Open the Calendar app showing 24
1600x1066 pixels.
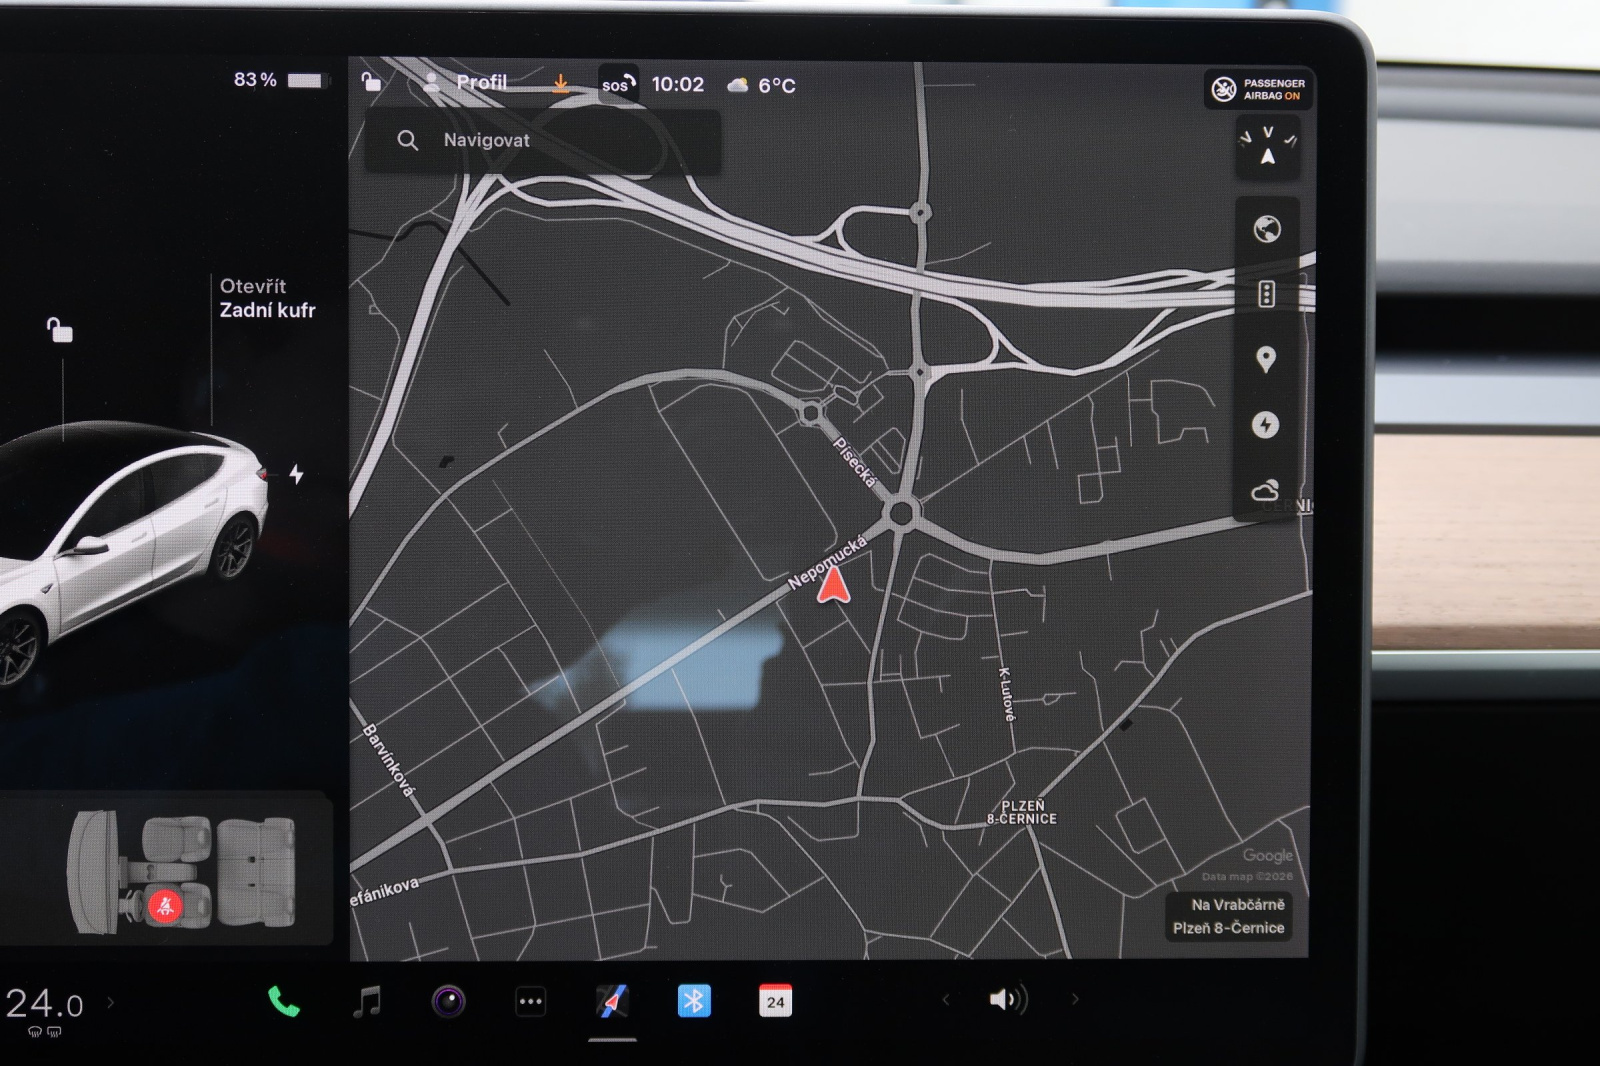775,1001
